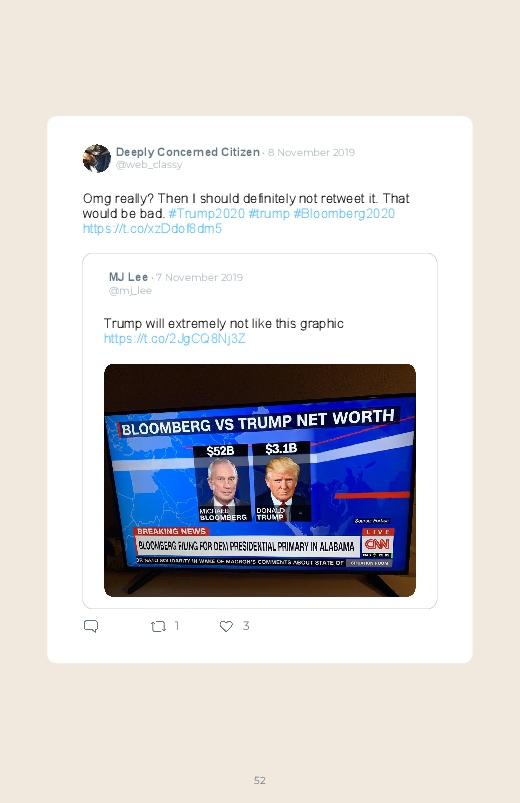Open the 8 November 2019 timestamp
Image resolution: width=520 pixels, height=803 pixels.
pyautogui.click(x=311, y=153)
